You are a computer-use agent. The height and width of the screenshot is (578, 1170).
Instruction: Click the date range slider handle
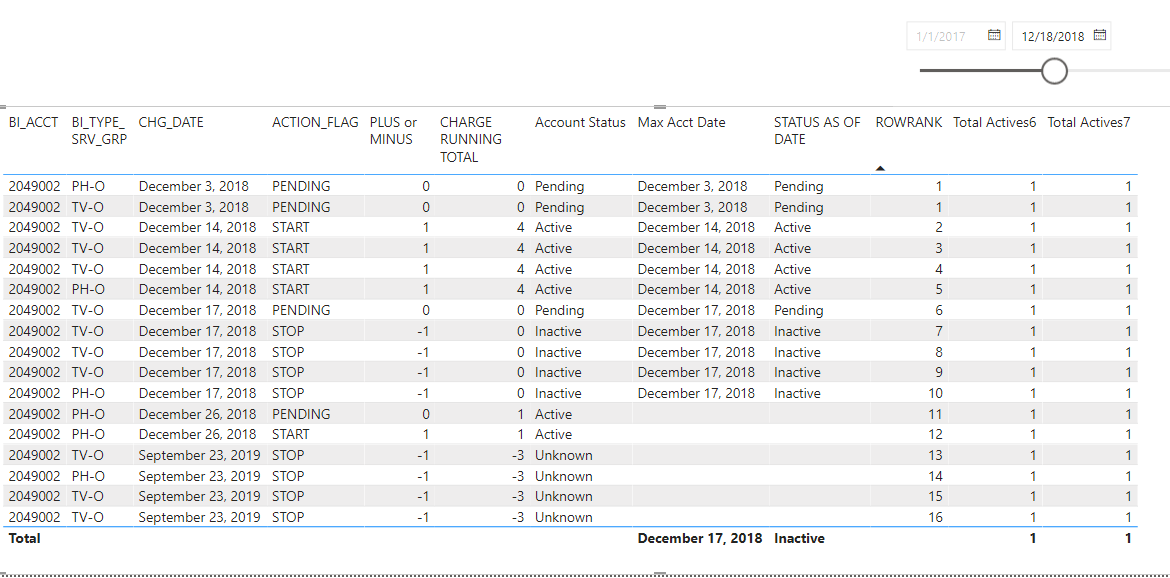(x=1054, y=71)
